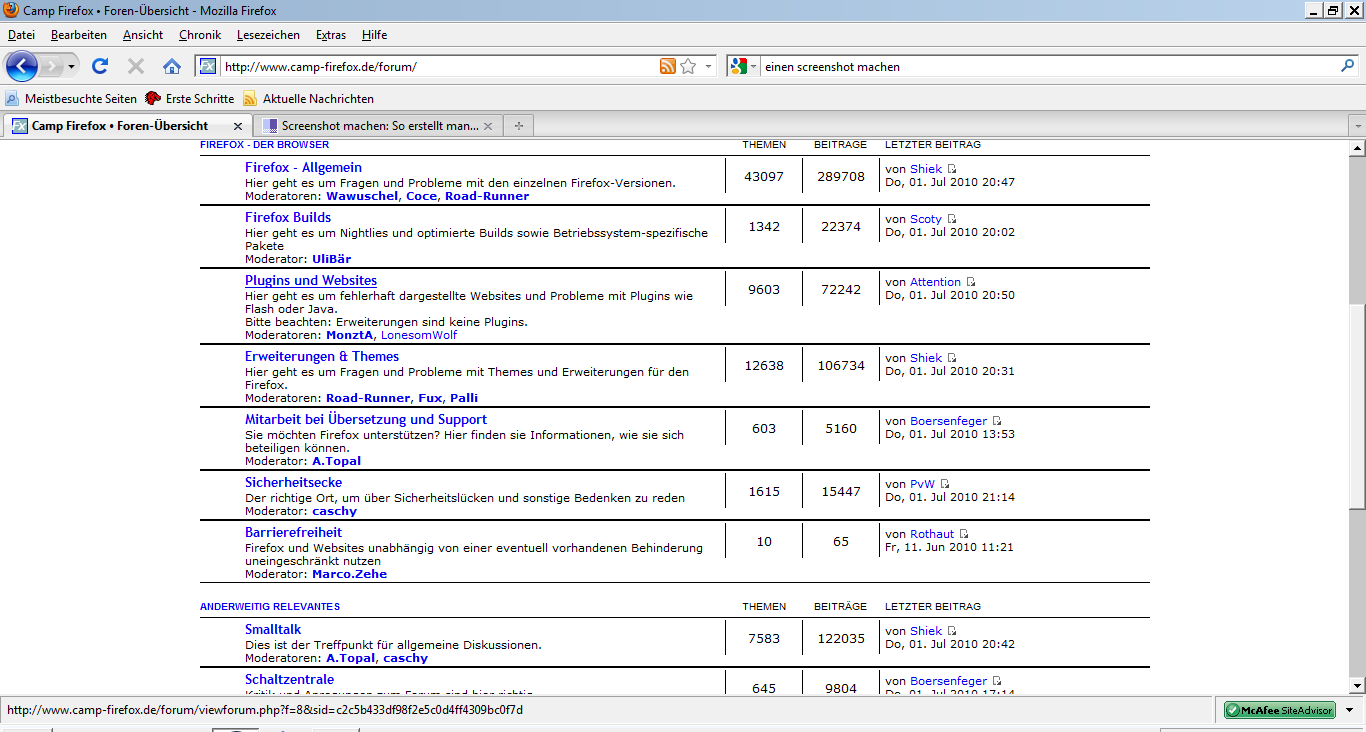The image size is (1366, 732).
Task: Open the Plugins und Websites forum
Action: click(311, 281)
